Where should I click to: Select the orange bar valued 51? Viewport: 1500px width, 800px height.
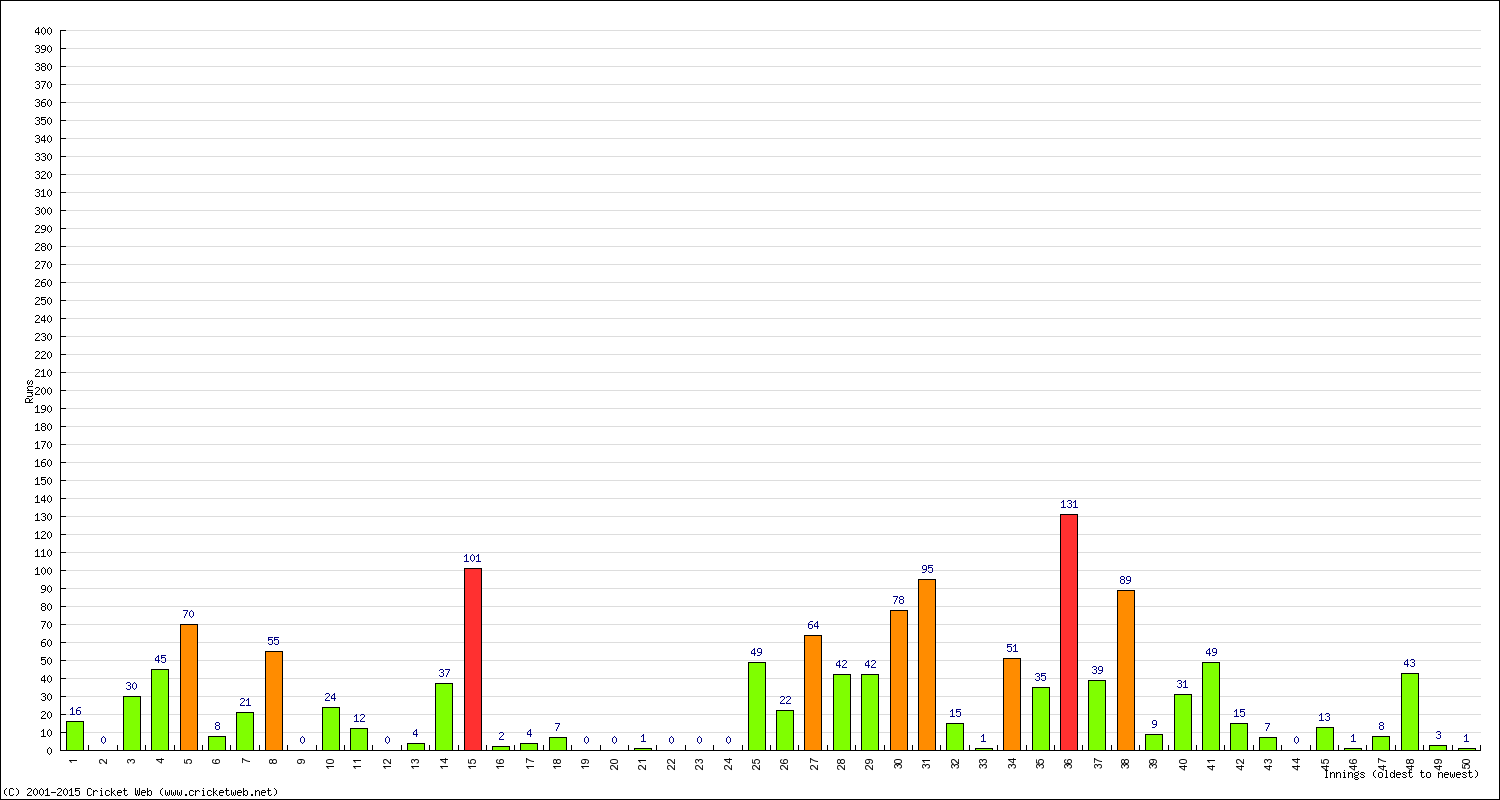coord(1012,704)
